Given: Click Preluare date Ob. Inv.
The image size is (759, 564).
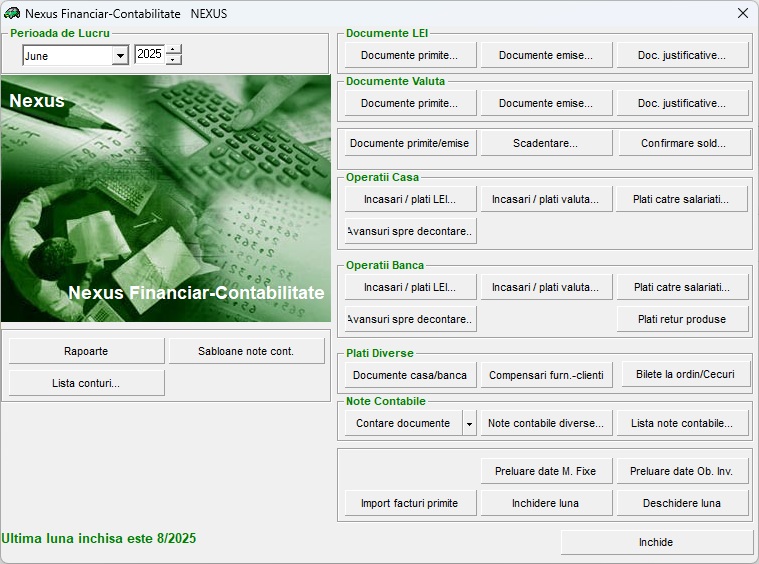Looking at the screenshot, I should tap(683, 471).
